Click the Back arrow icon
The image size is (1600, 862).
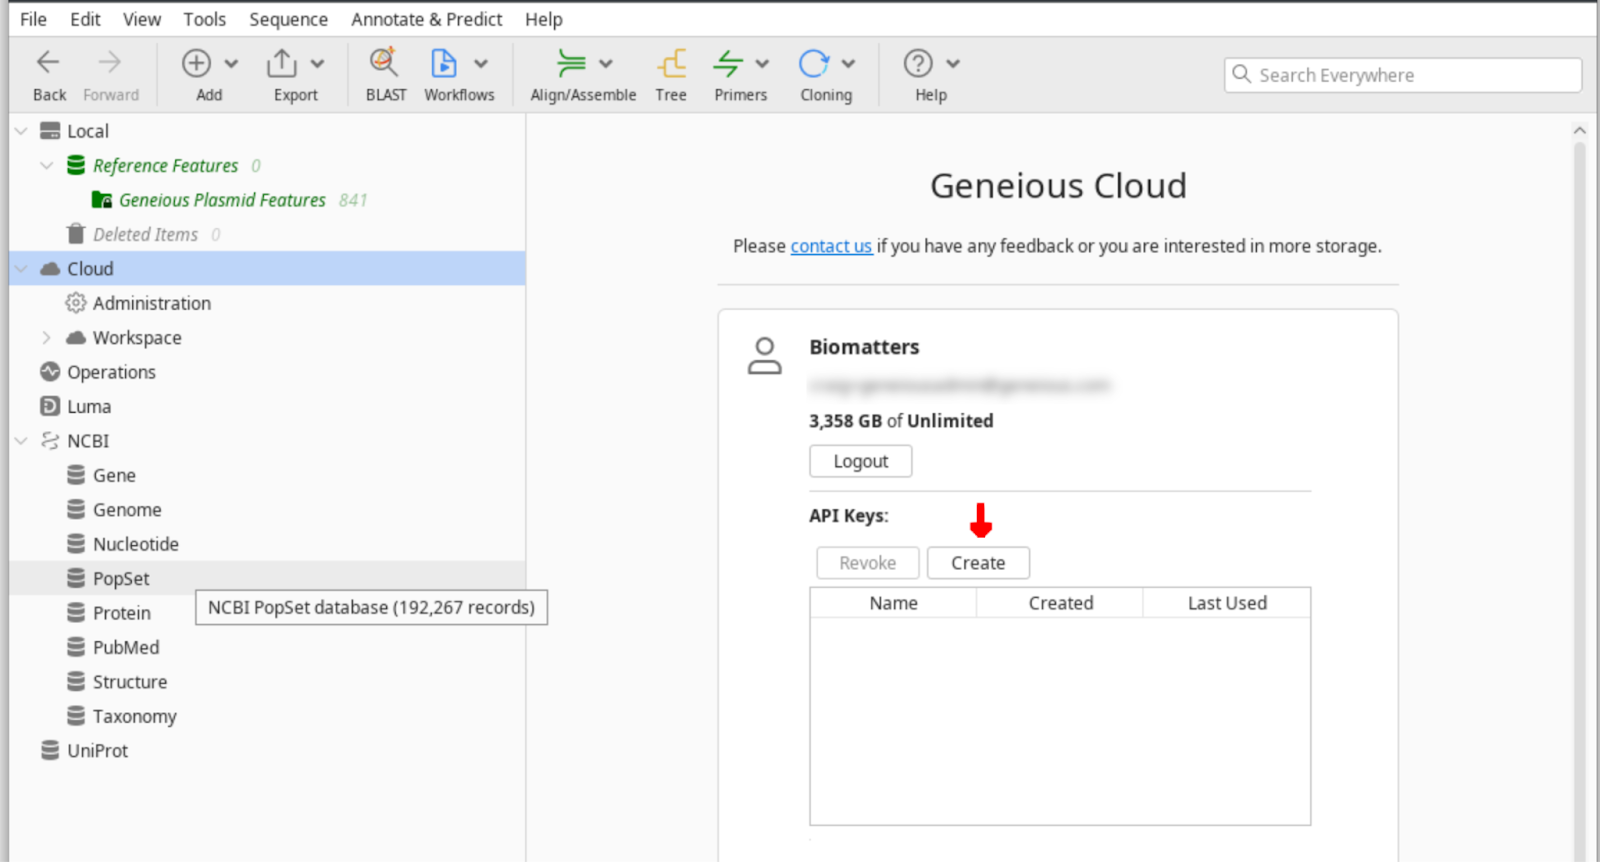[x=48, y=63]
